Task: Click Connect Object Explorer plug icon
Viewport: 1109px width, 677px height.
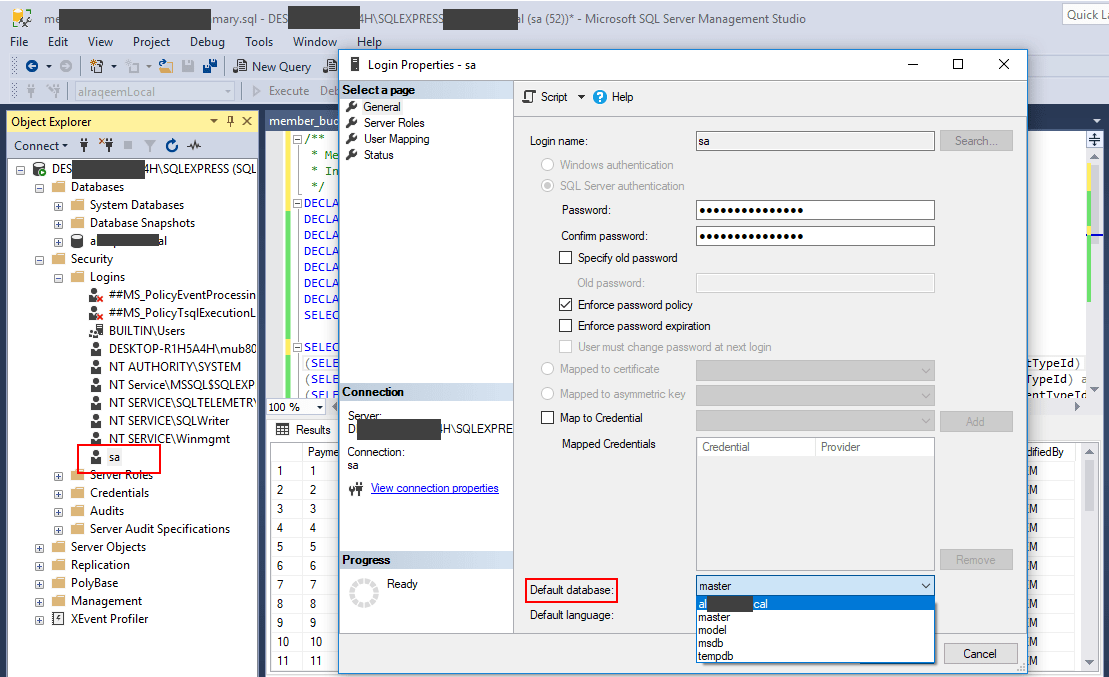Action: click(x=84, y=145)
